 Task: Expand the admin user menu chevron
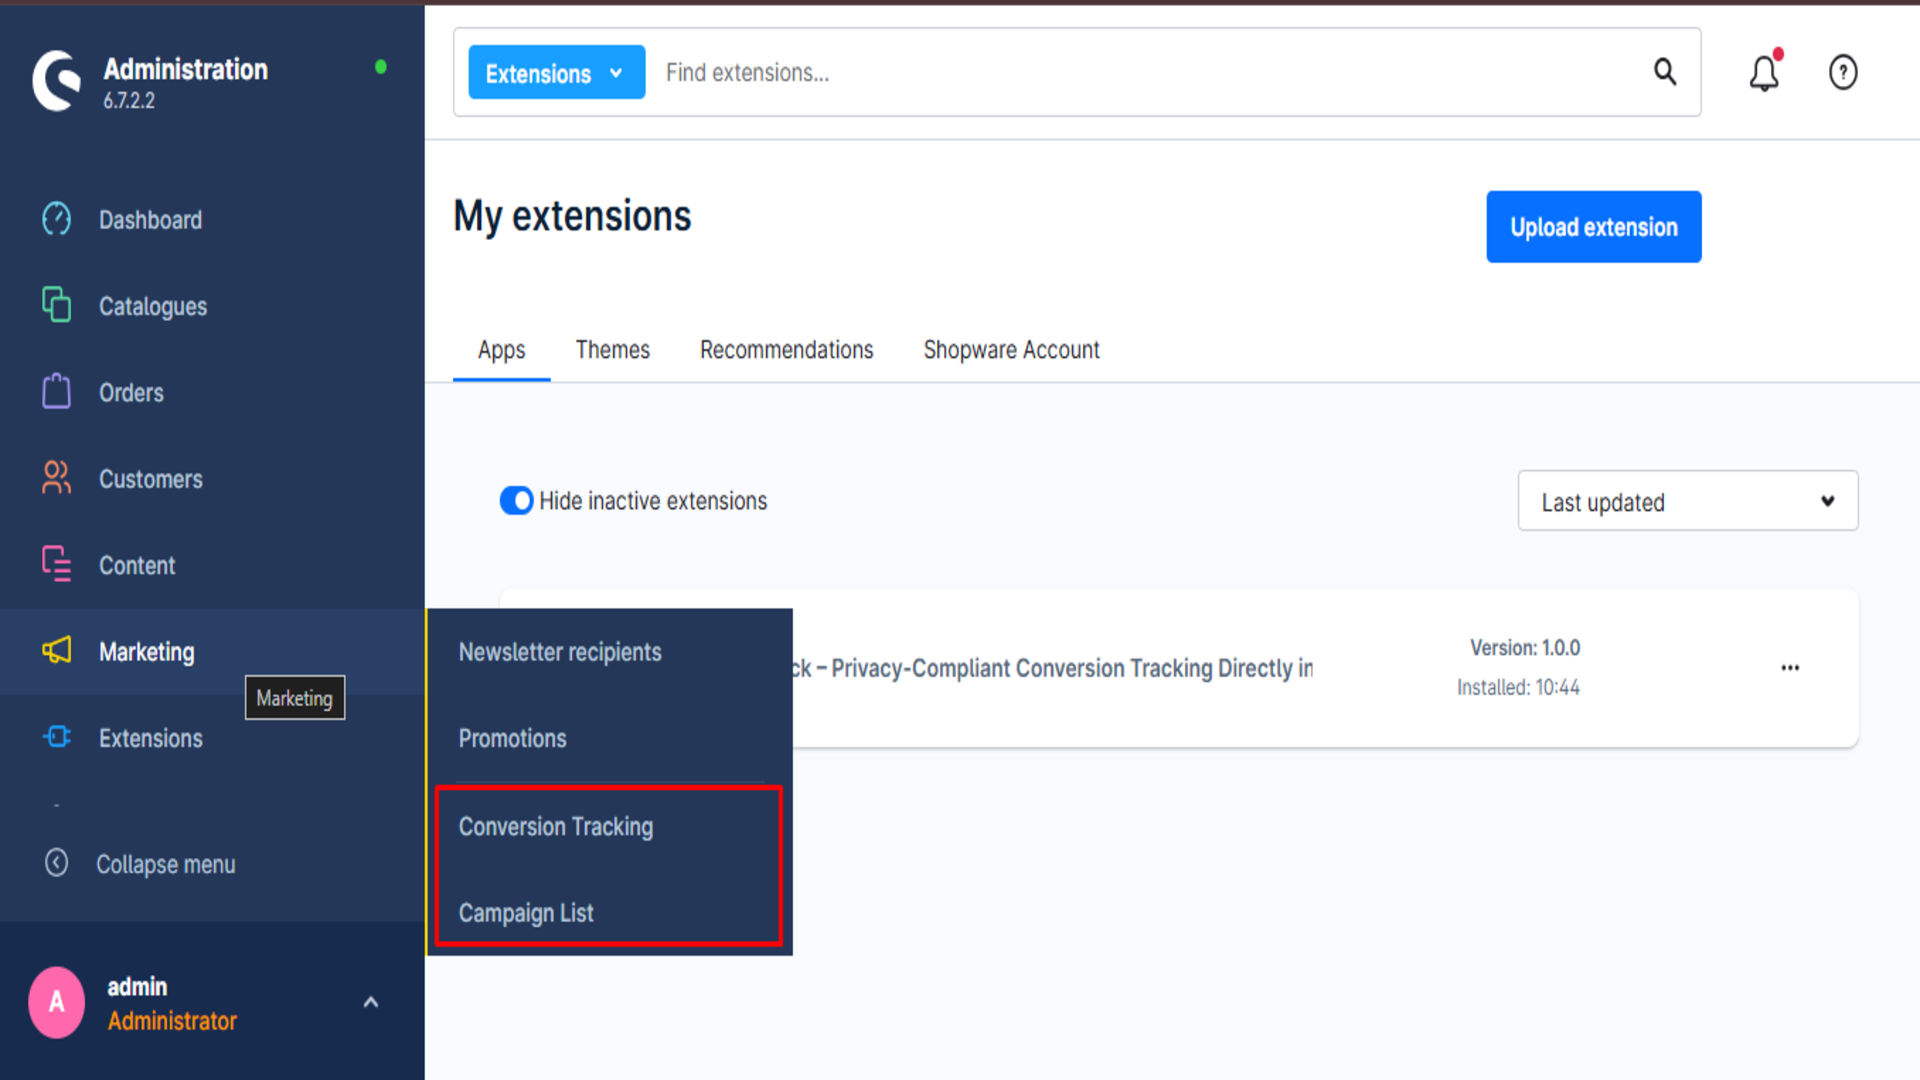371,1002
